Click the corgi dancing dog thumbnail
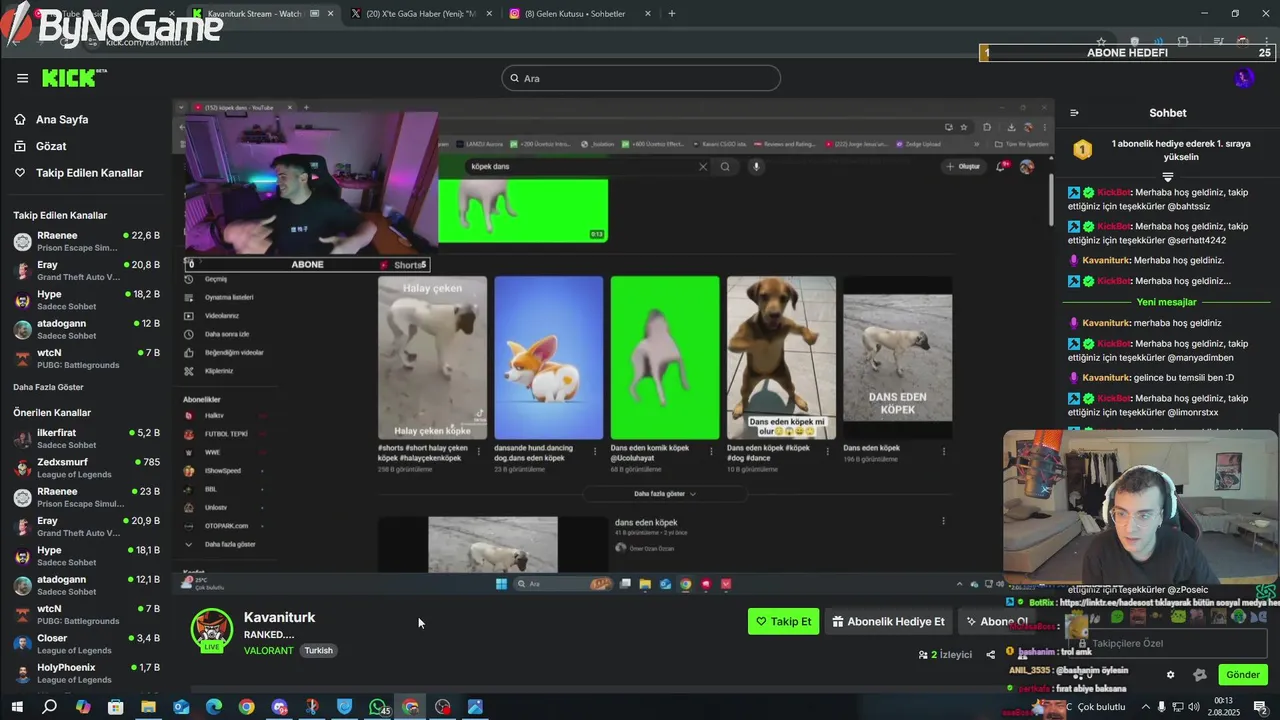The width and height of the screenshot is (1280, 720). 548,358
